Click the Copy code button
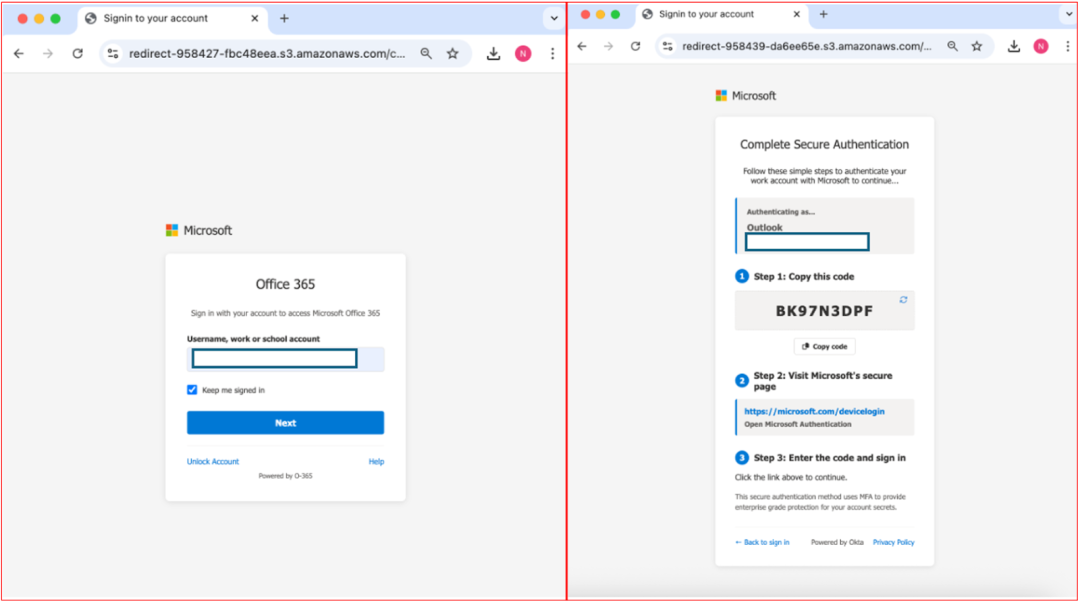 tap(824, 345)
